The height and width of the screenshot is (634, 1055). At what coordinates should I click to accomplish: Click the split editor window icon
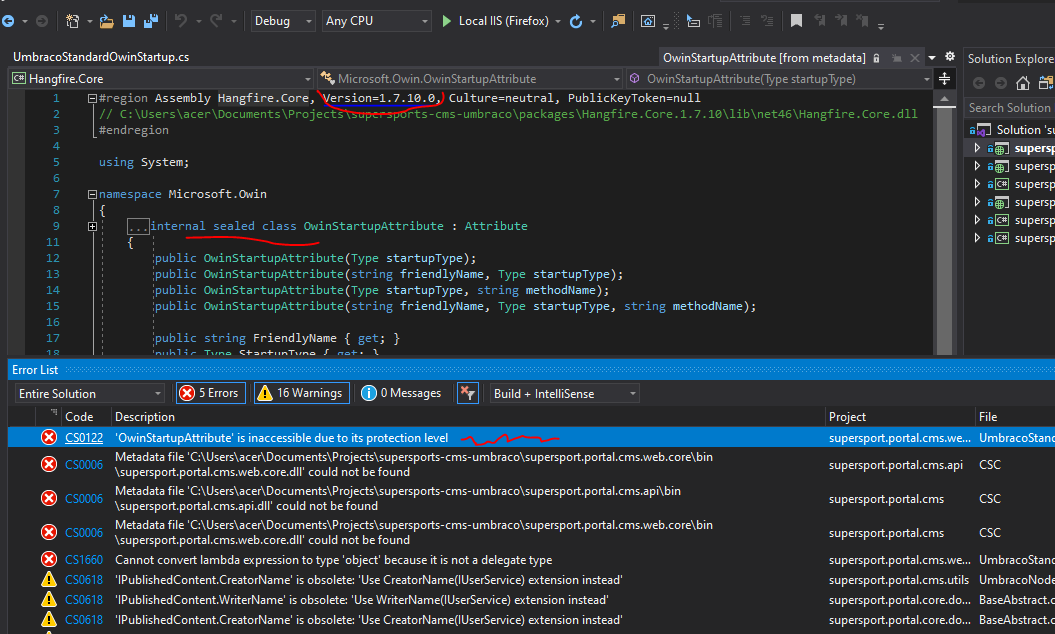[944, 79]
